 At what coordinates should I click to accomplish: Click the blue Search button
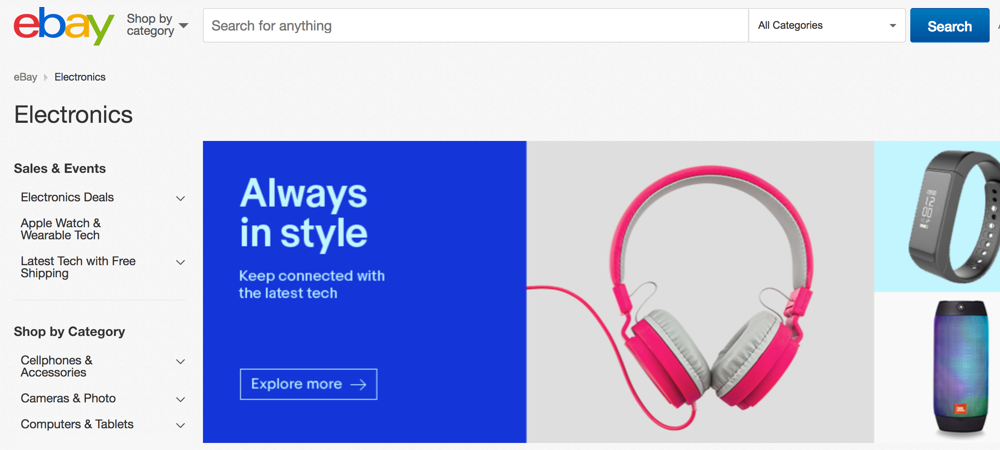[949, 26]
